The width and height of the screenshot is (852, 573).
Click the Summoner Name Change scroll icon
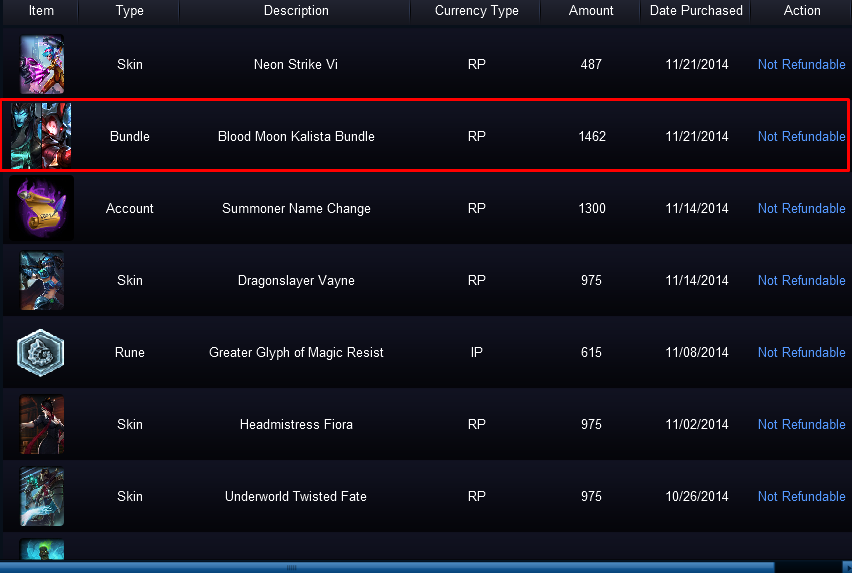click(41, 209)
